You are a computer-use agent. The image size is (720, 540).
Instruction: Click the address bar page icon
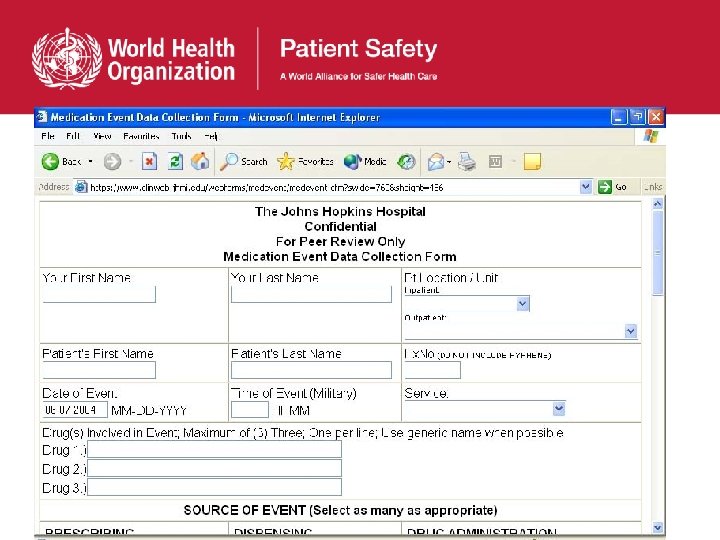pyautogui.click(x=81, y=187)
